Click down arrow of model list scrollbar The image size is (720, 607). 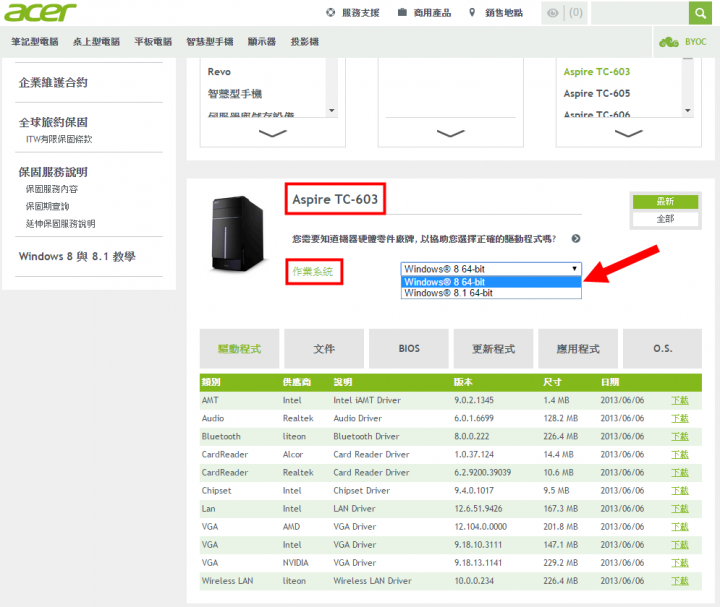[687, 111]
